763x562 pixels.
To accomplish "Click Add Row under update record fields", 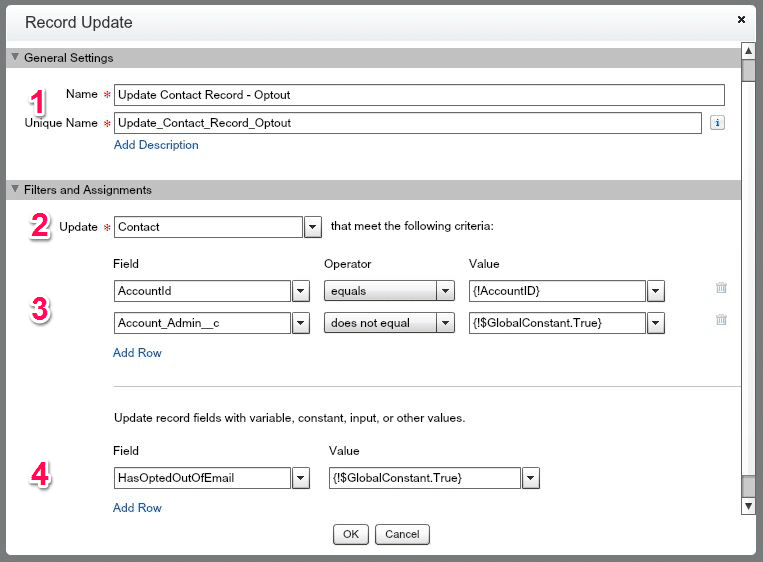I will tap(137, 508).
